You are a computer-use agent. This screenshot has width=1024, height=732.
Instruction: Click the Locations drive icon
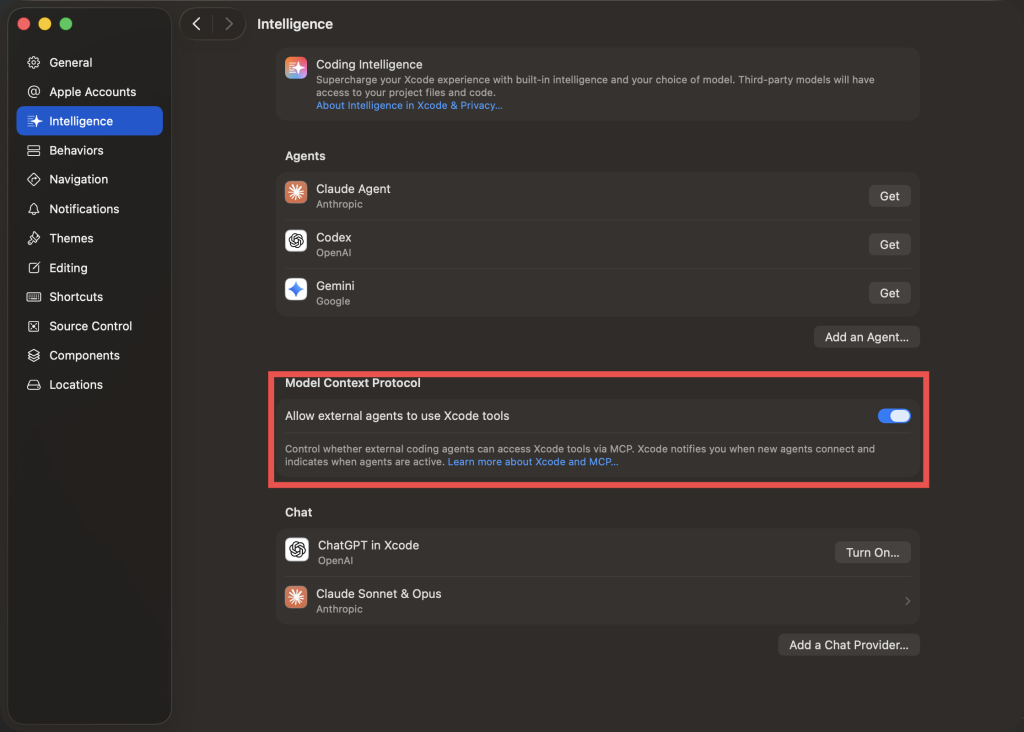[x=34, y=385]
